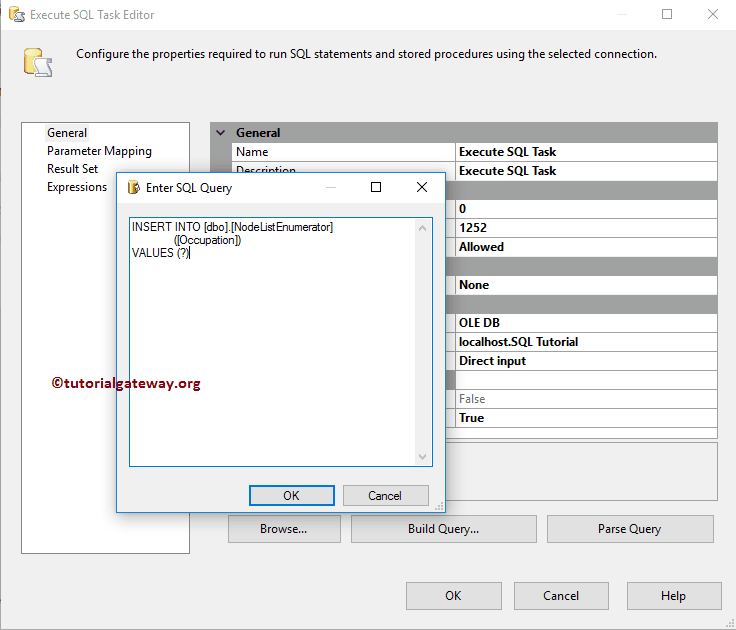Select the Allowed property value
This screenshot has width=736, height=630.
(586, 247)
